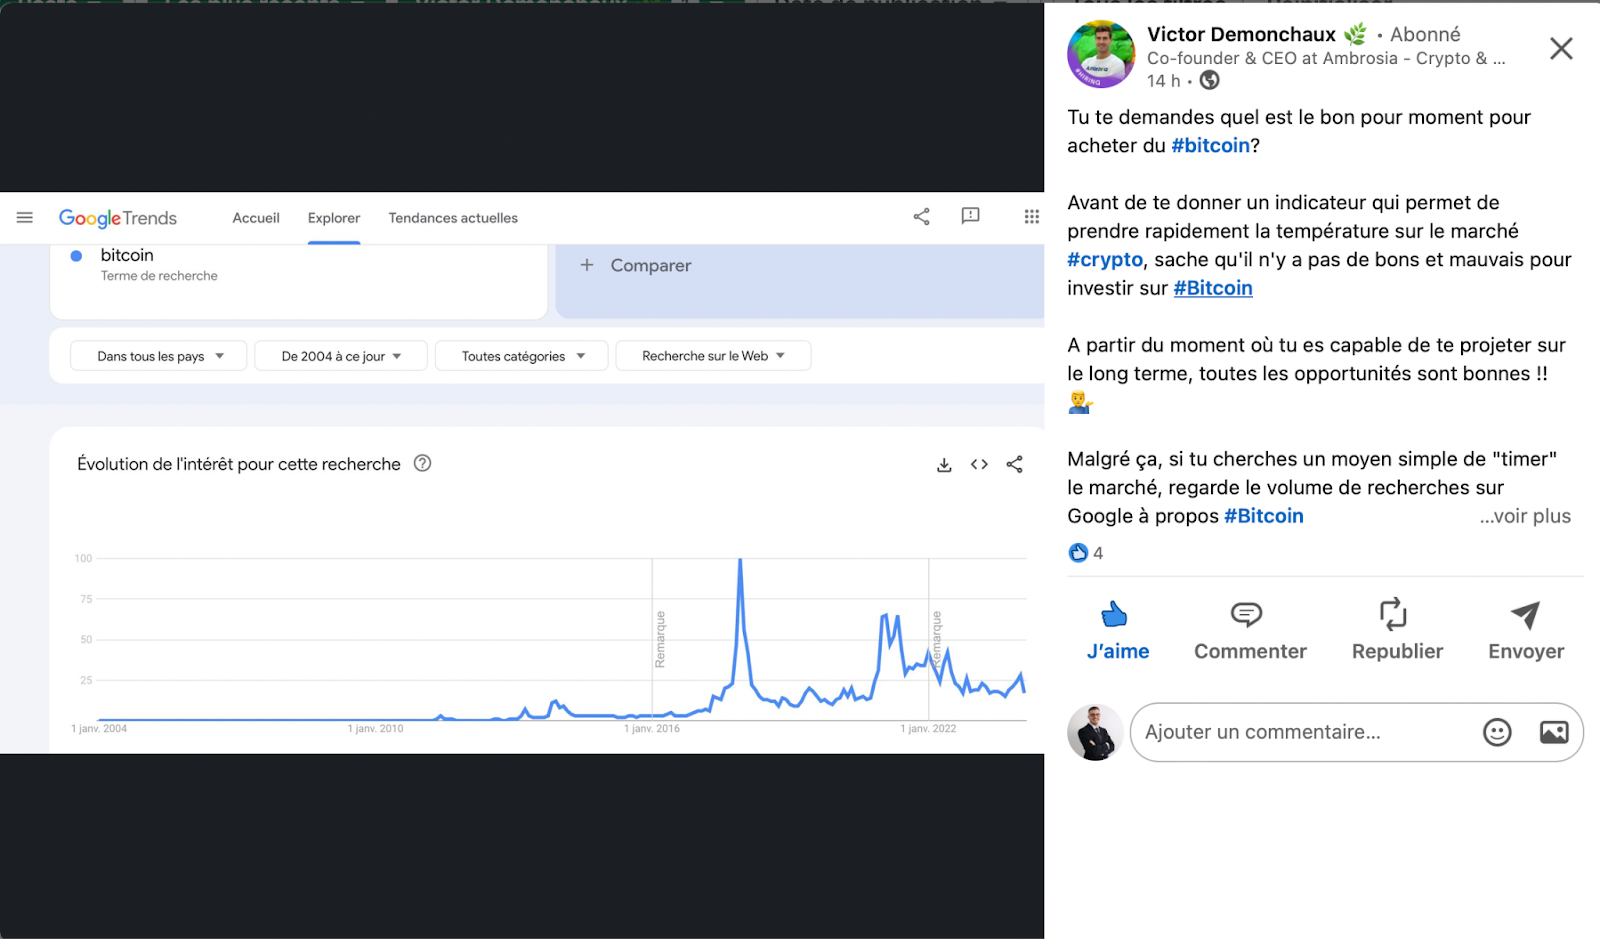Click the globe visibility icon on post

pos(1209,80)
